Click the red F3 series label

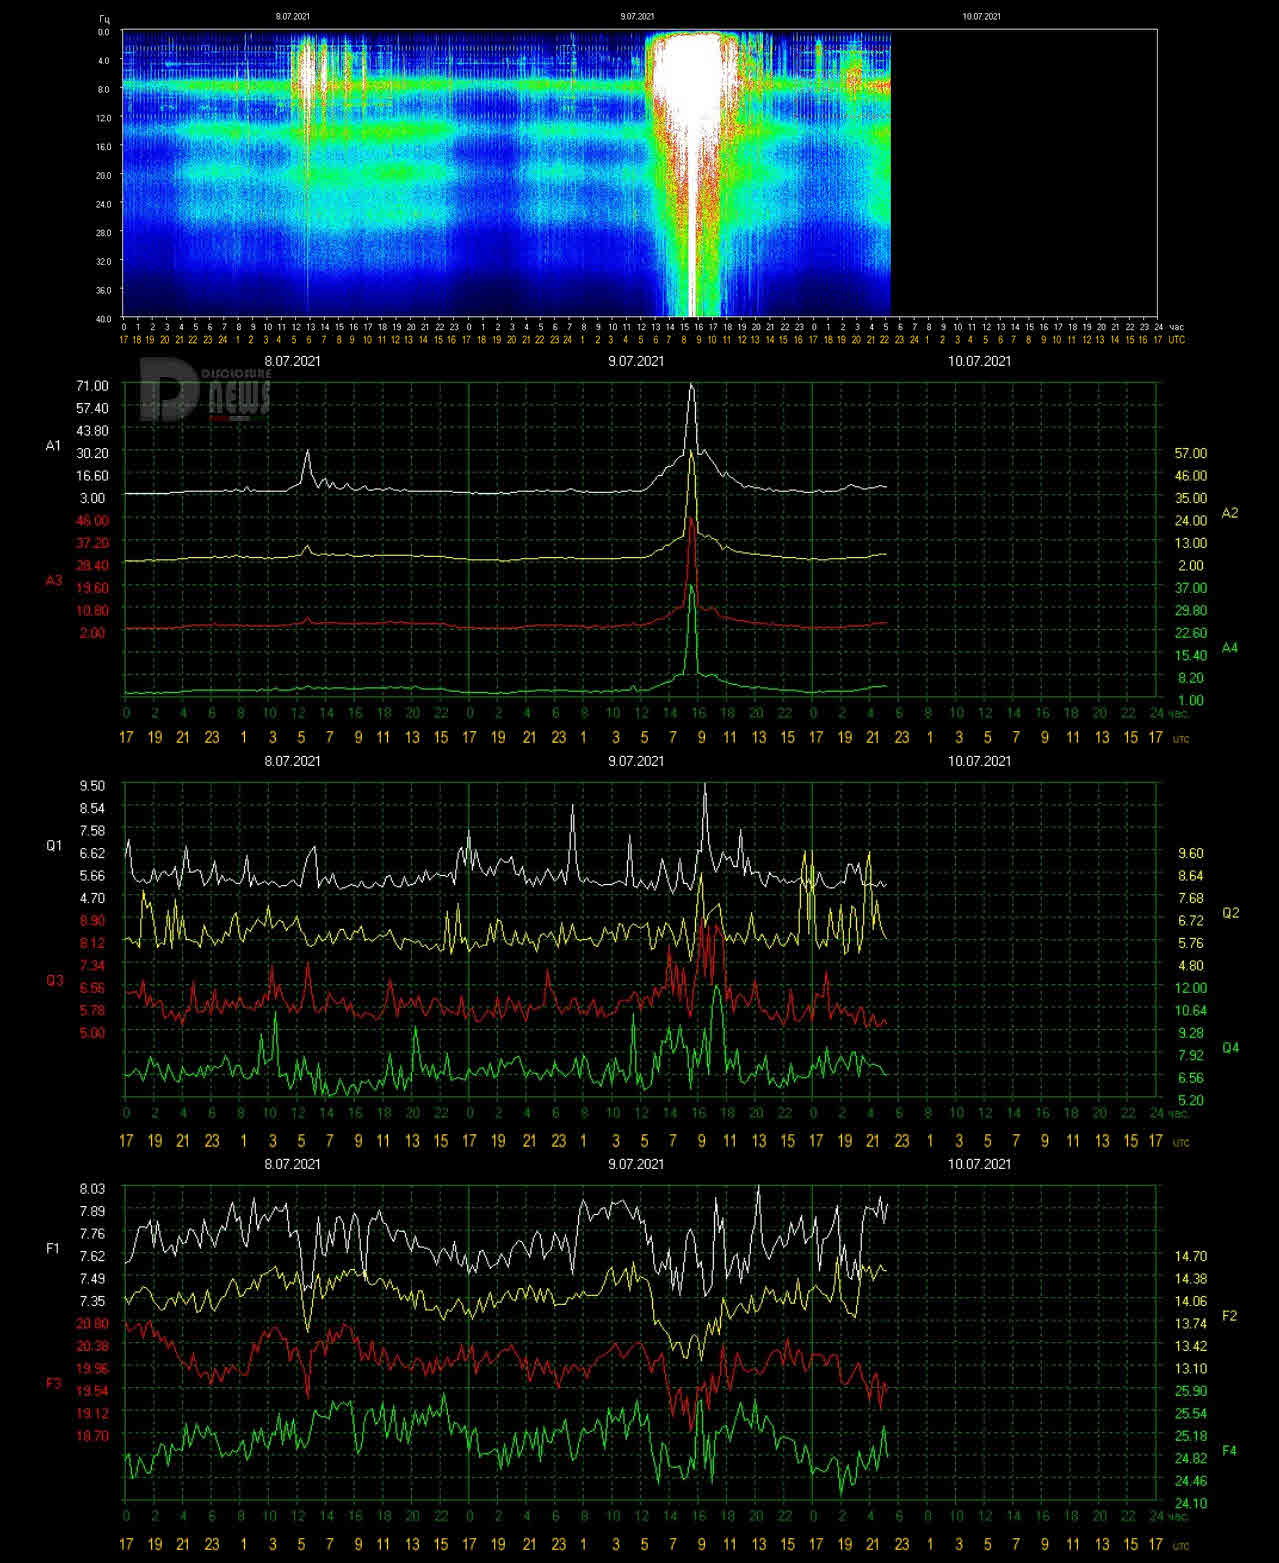pos(54,1383)
